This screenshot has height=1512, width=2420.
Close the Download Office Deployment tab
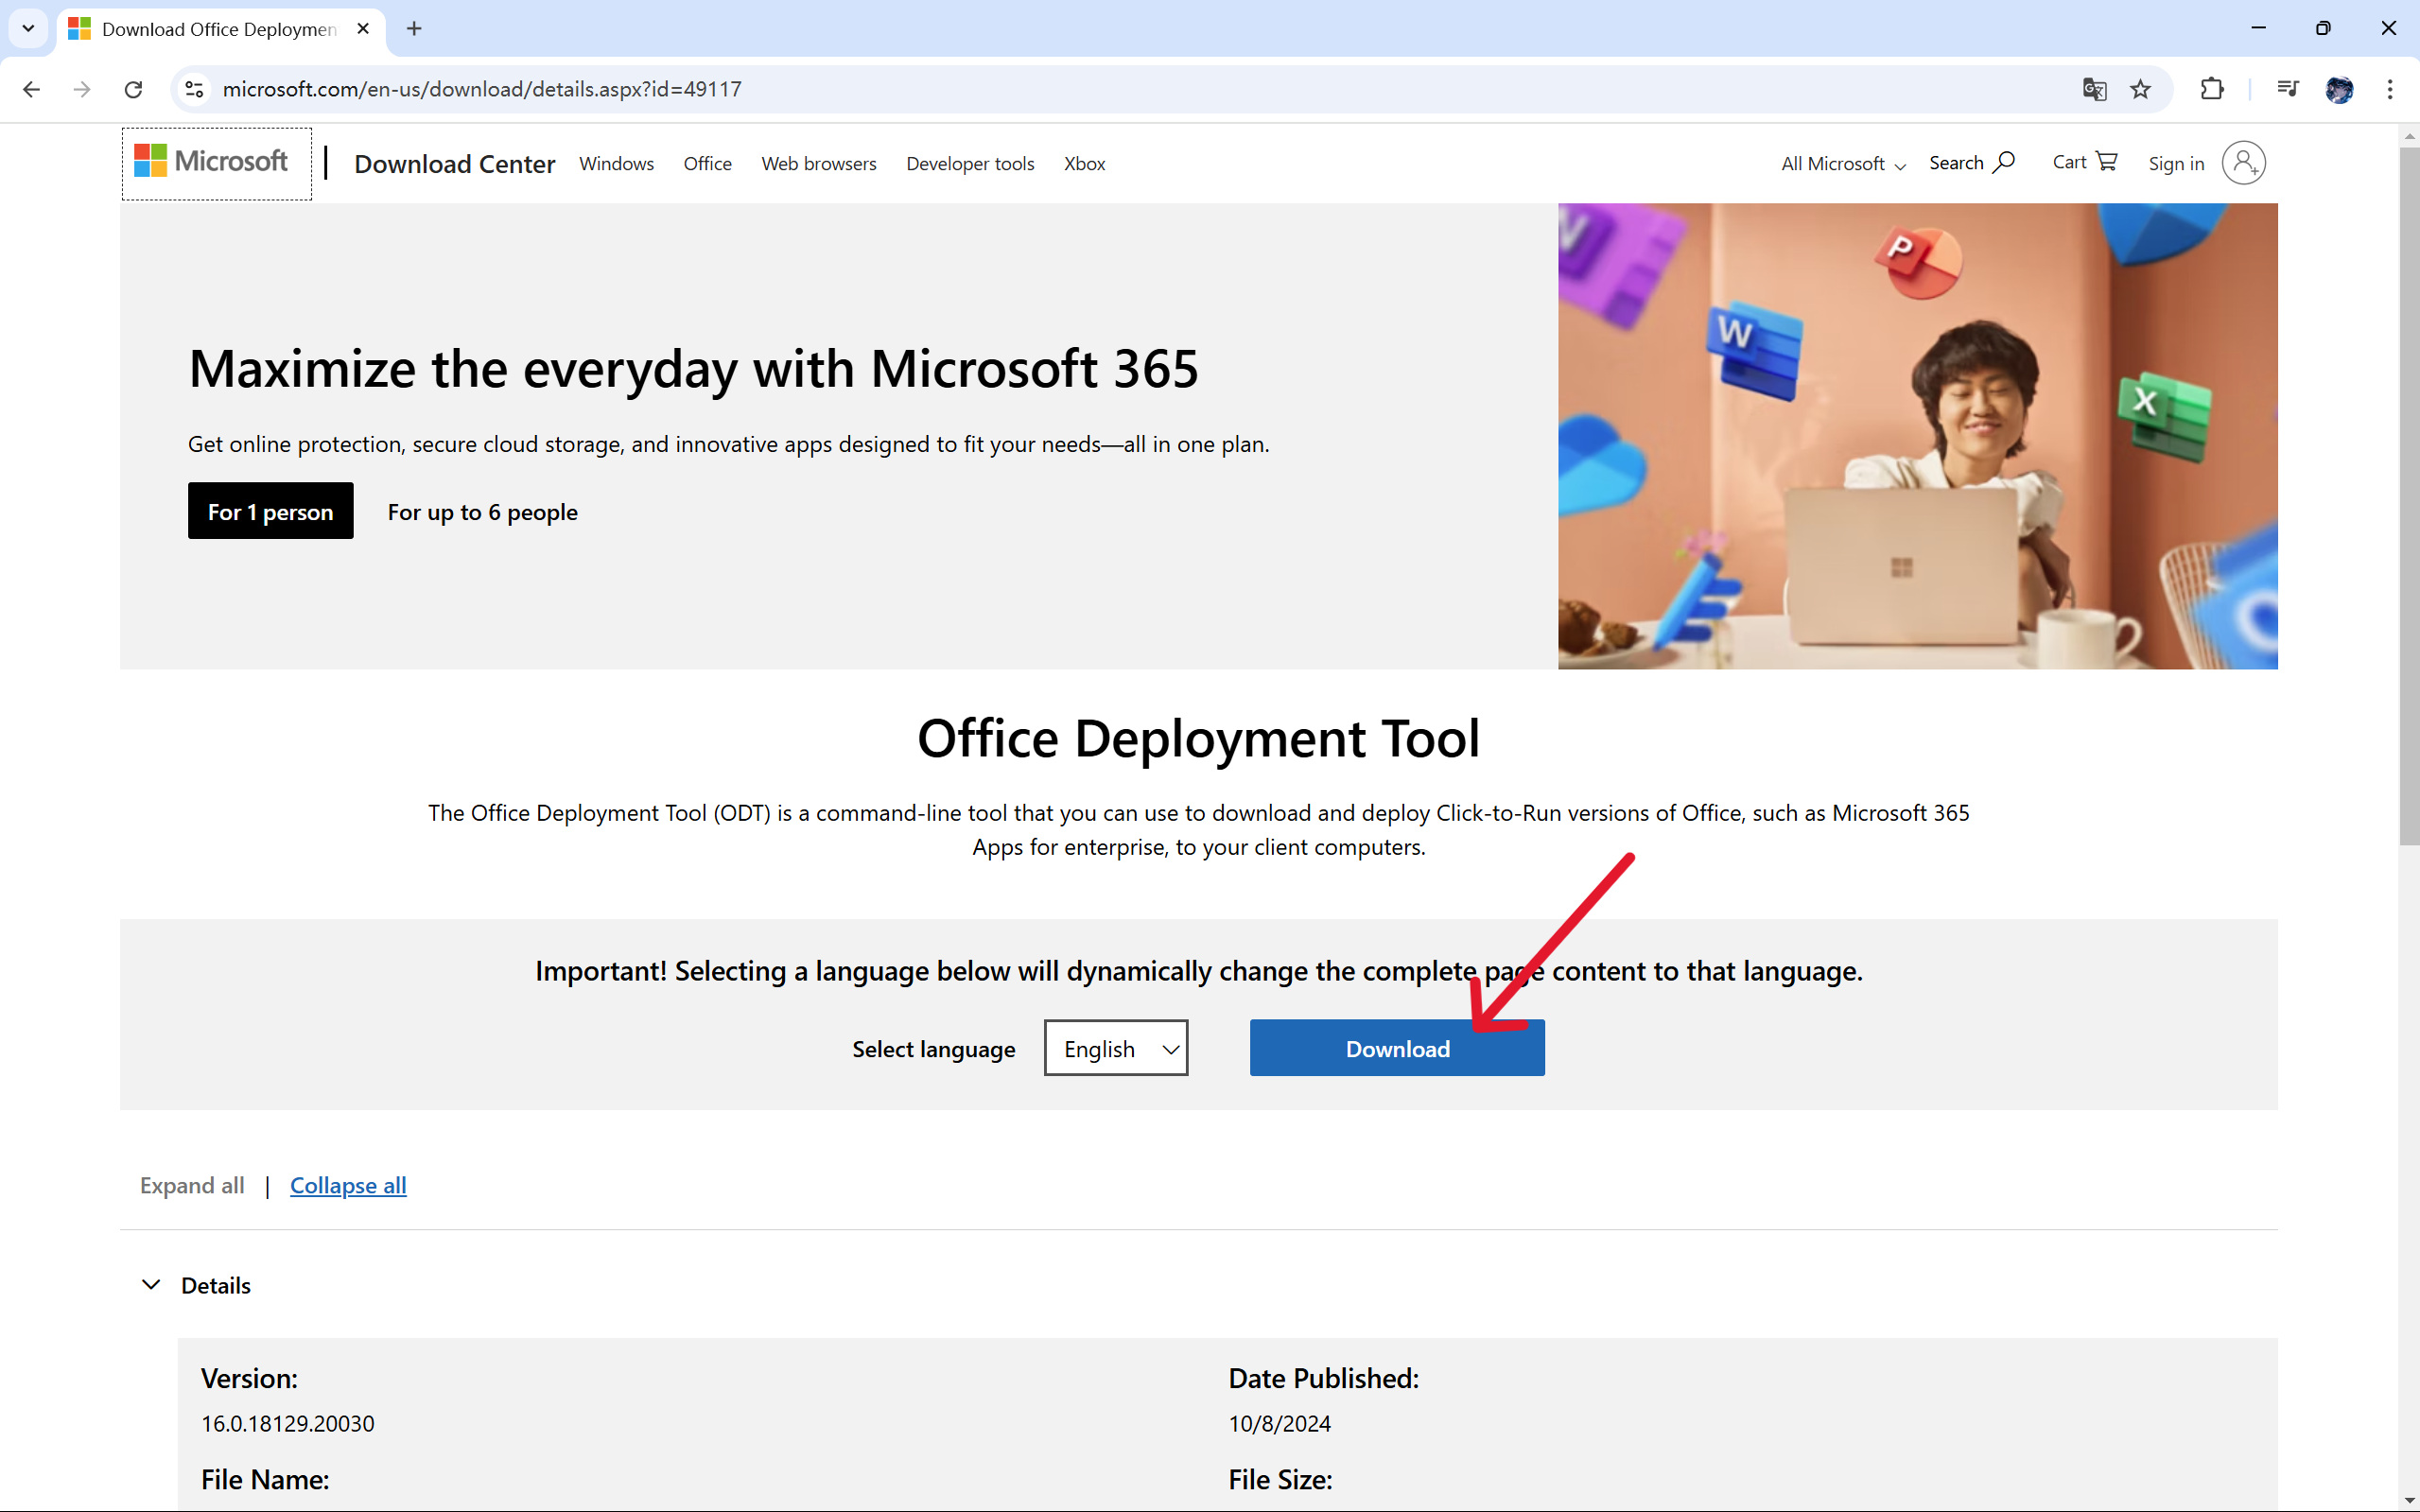[363, 28]
